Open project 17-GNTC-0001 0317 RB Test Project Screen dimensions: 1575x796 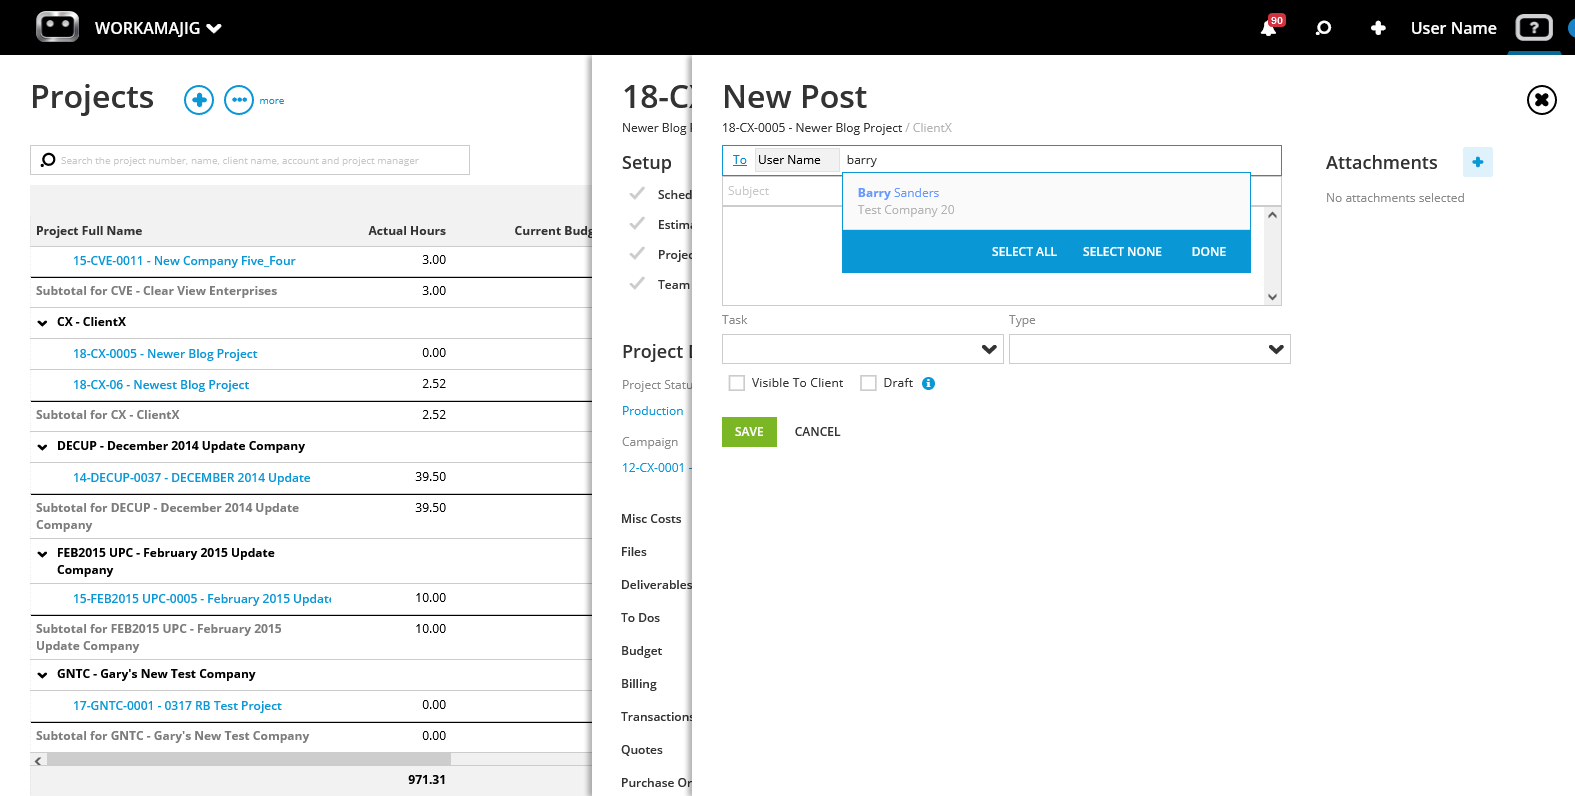pyautogui.click(x=177, y=706)
